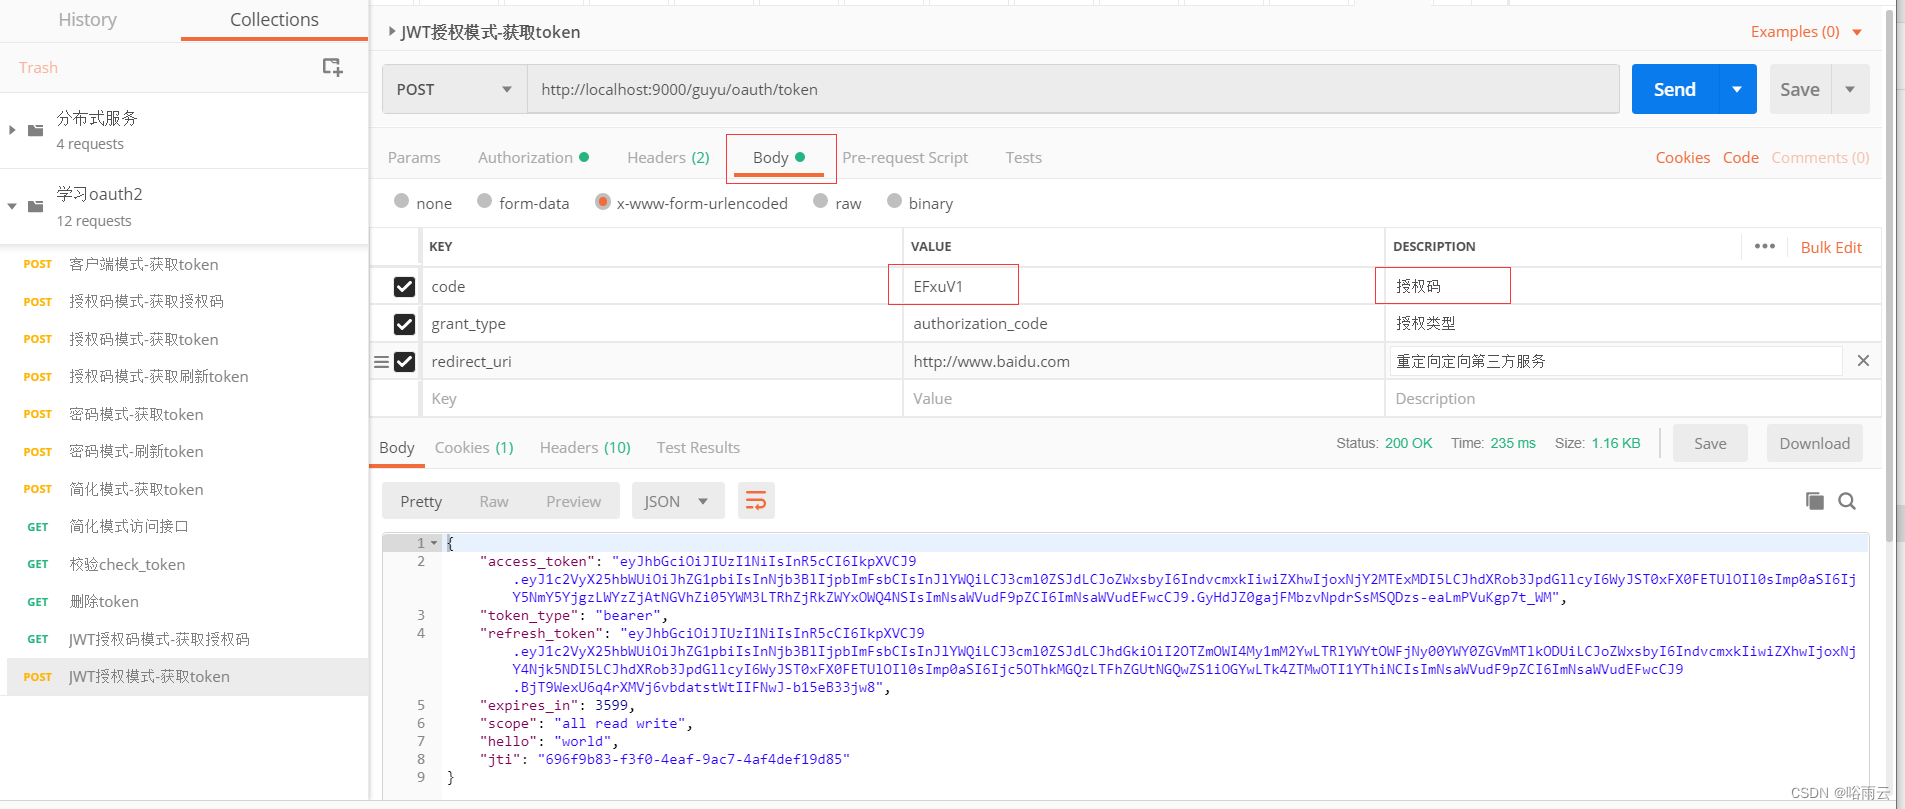Uncheck the grant_type parameter checkbox
The width and height of the screenshot is (1905, 809).
404,324
